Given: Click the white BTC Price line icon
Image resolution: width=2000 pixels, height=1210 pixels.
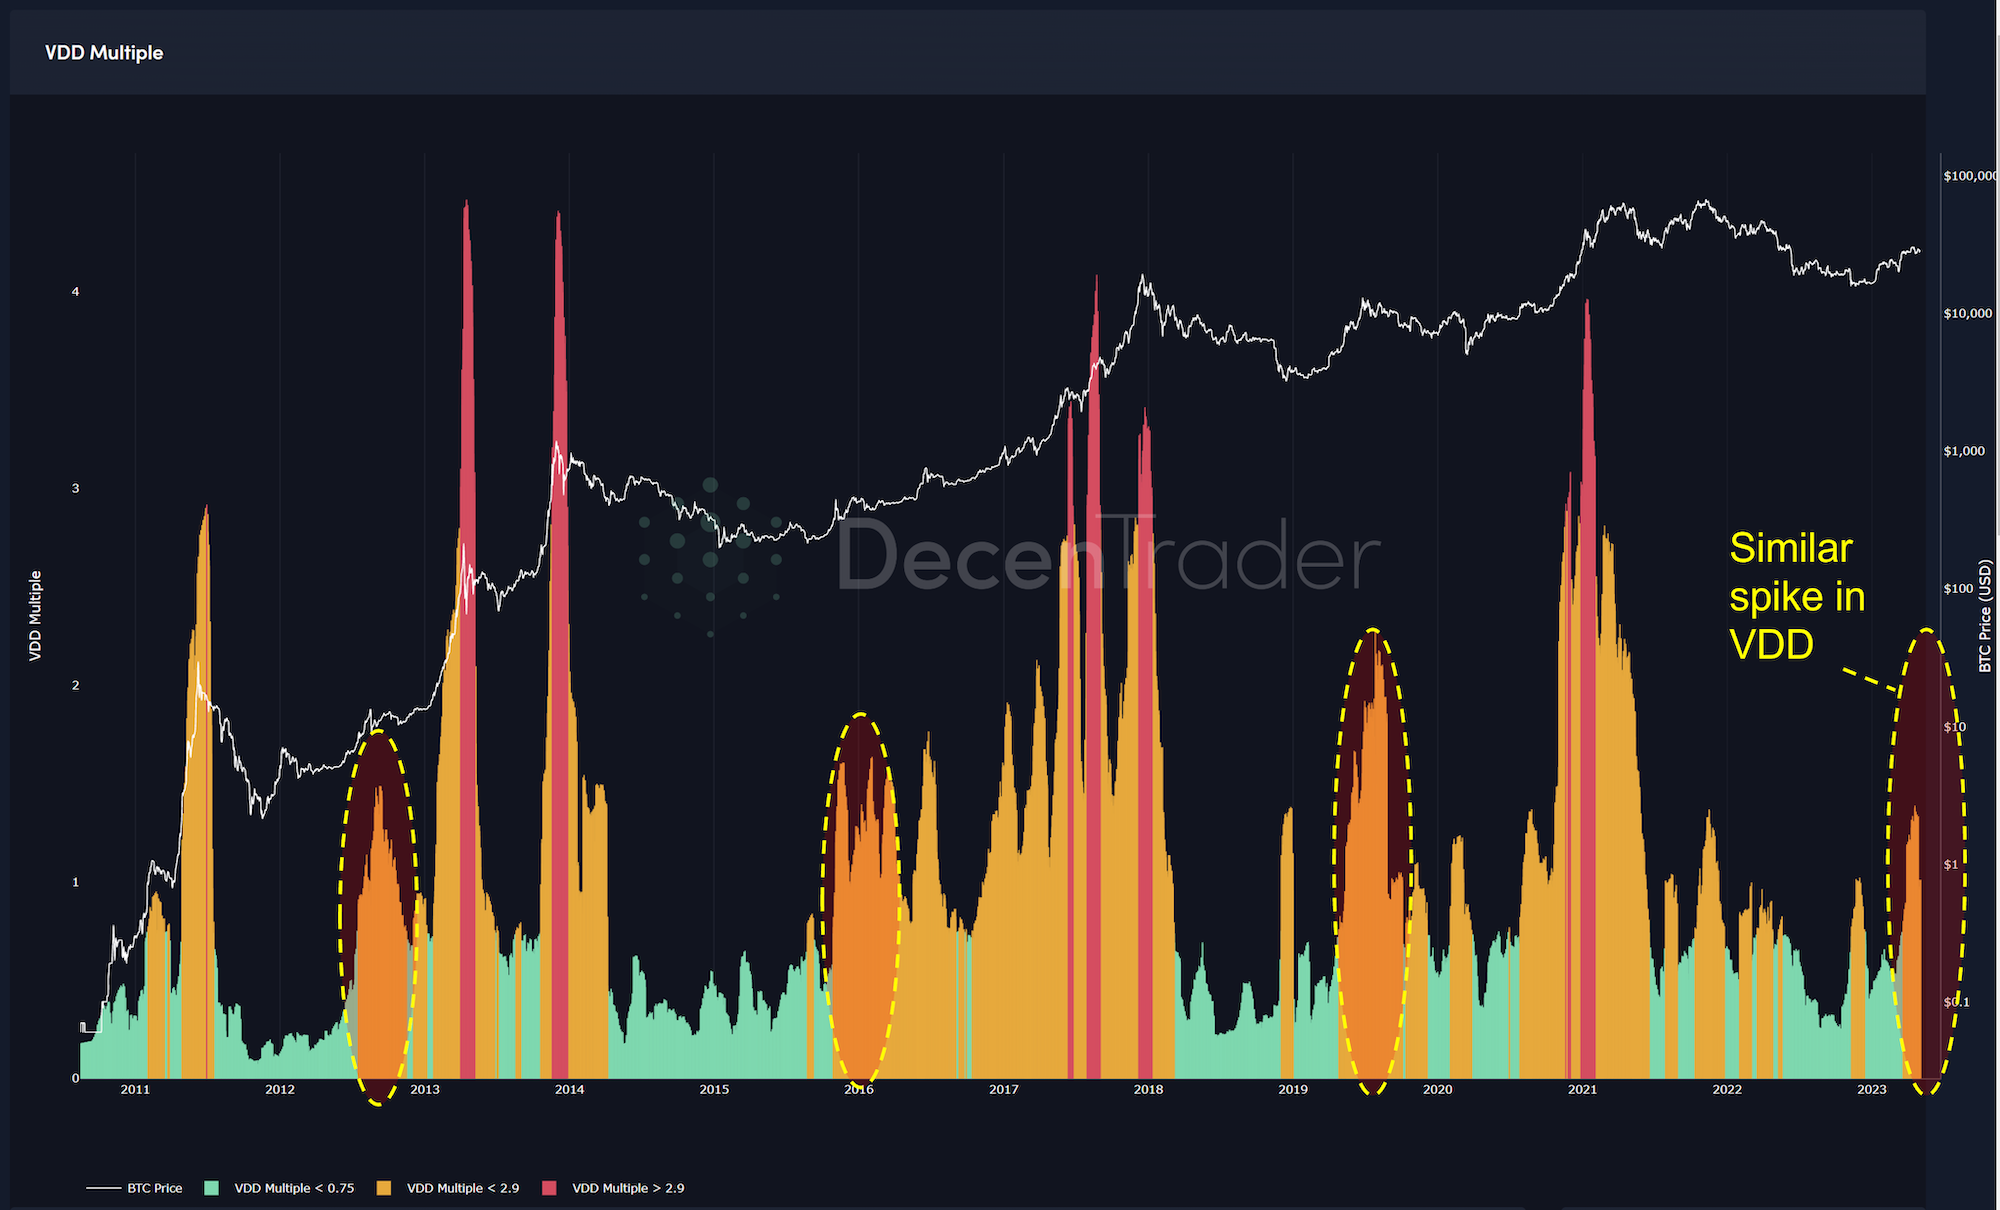Looking at the screenshot, I should [103, 1188].
